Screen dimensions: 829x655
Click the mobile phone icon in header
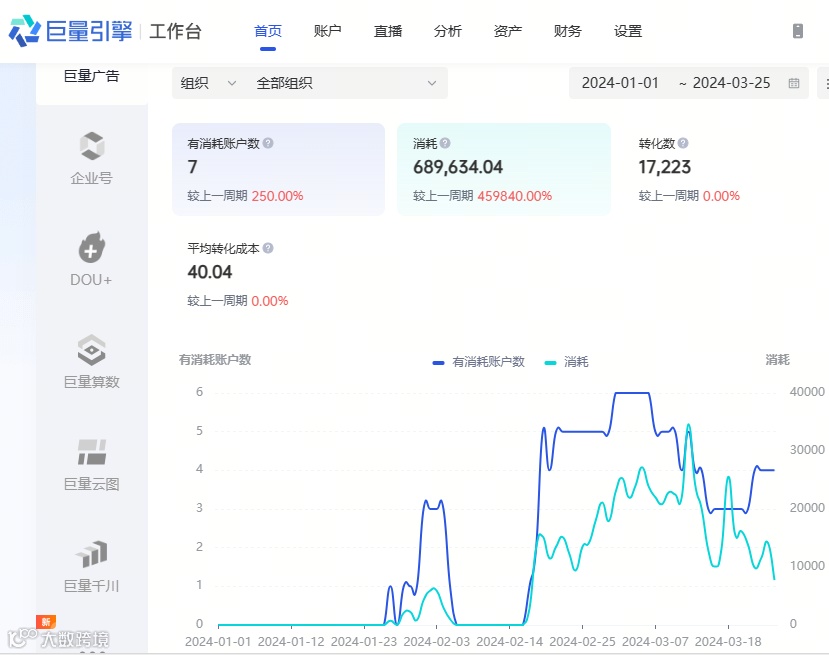coord(798,31)
